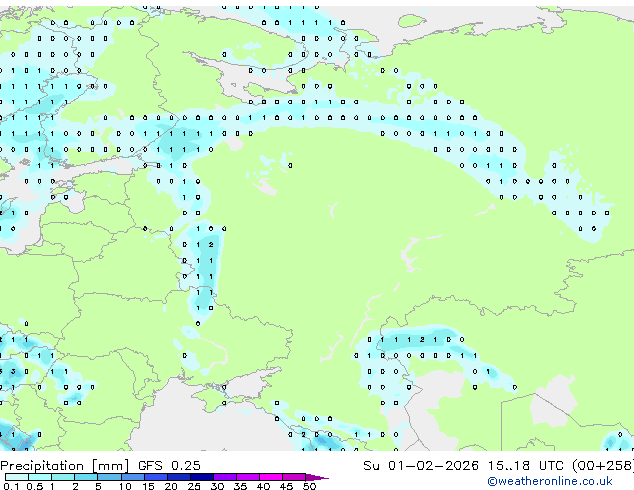634x490 pixels.
Task: Select the 30–35 mm purple legend swatch
Action: [x=224, y=477]
